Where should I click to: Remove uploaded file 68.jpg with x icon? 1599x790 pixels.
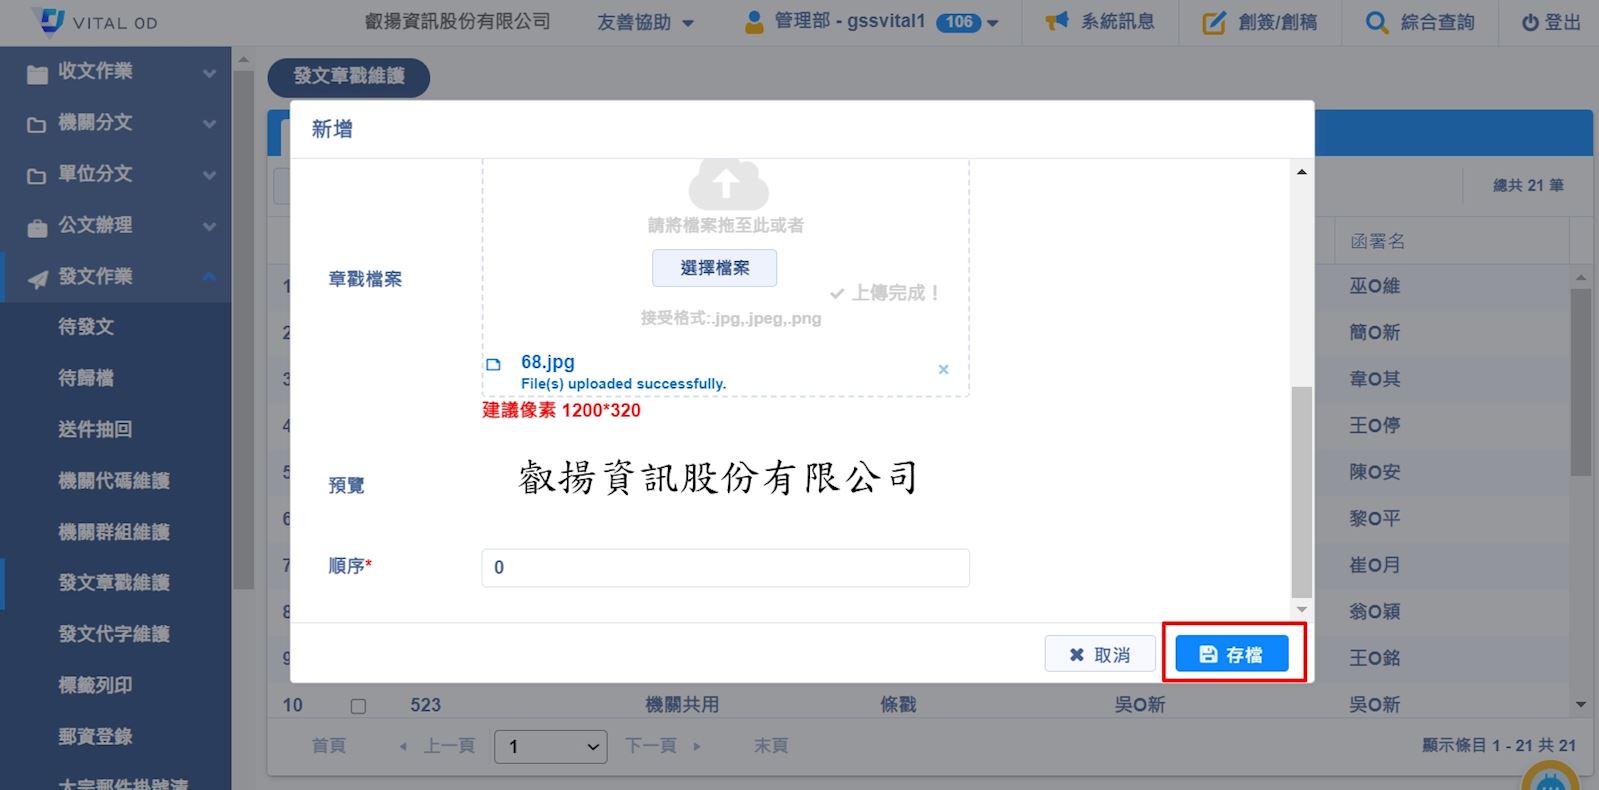(943, 370)
